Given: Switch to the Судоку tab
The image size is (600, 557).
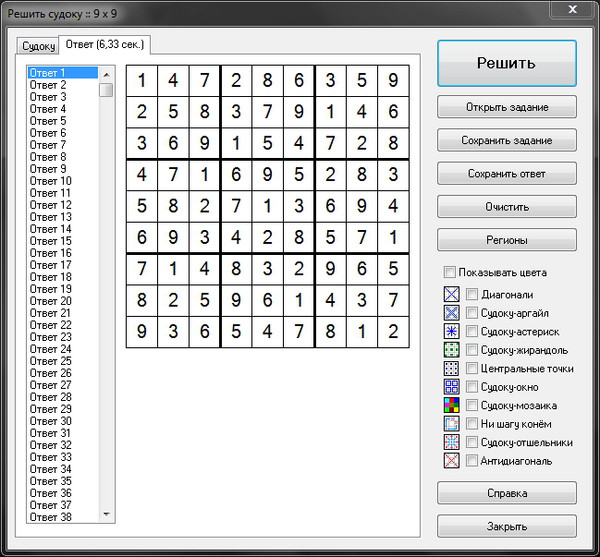Looking at the screenshot, I should point(38,46).
